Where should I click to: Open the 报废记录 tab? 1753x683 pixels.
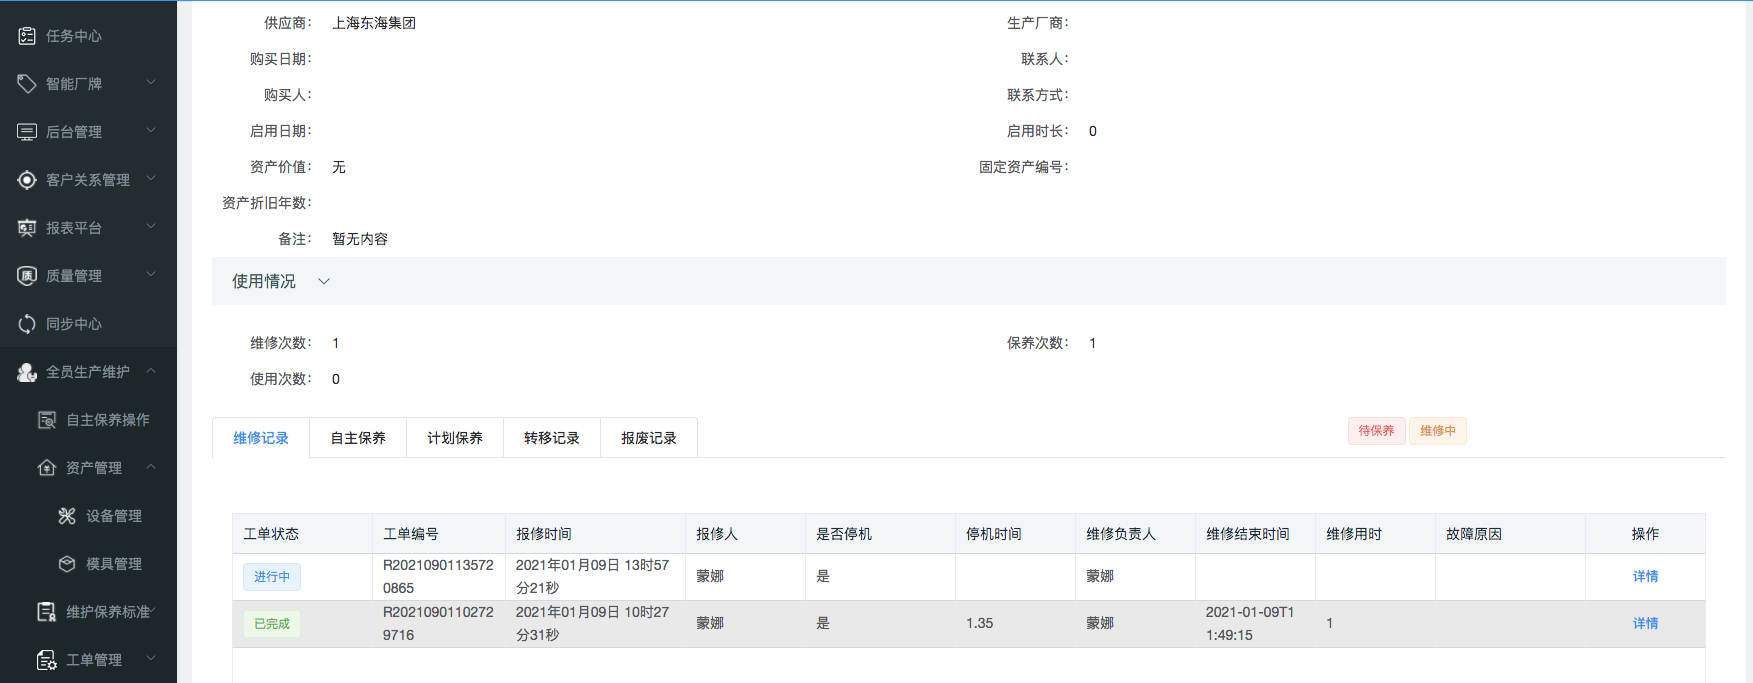649,438
